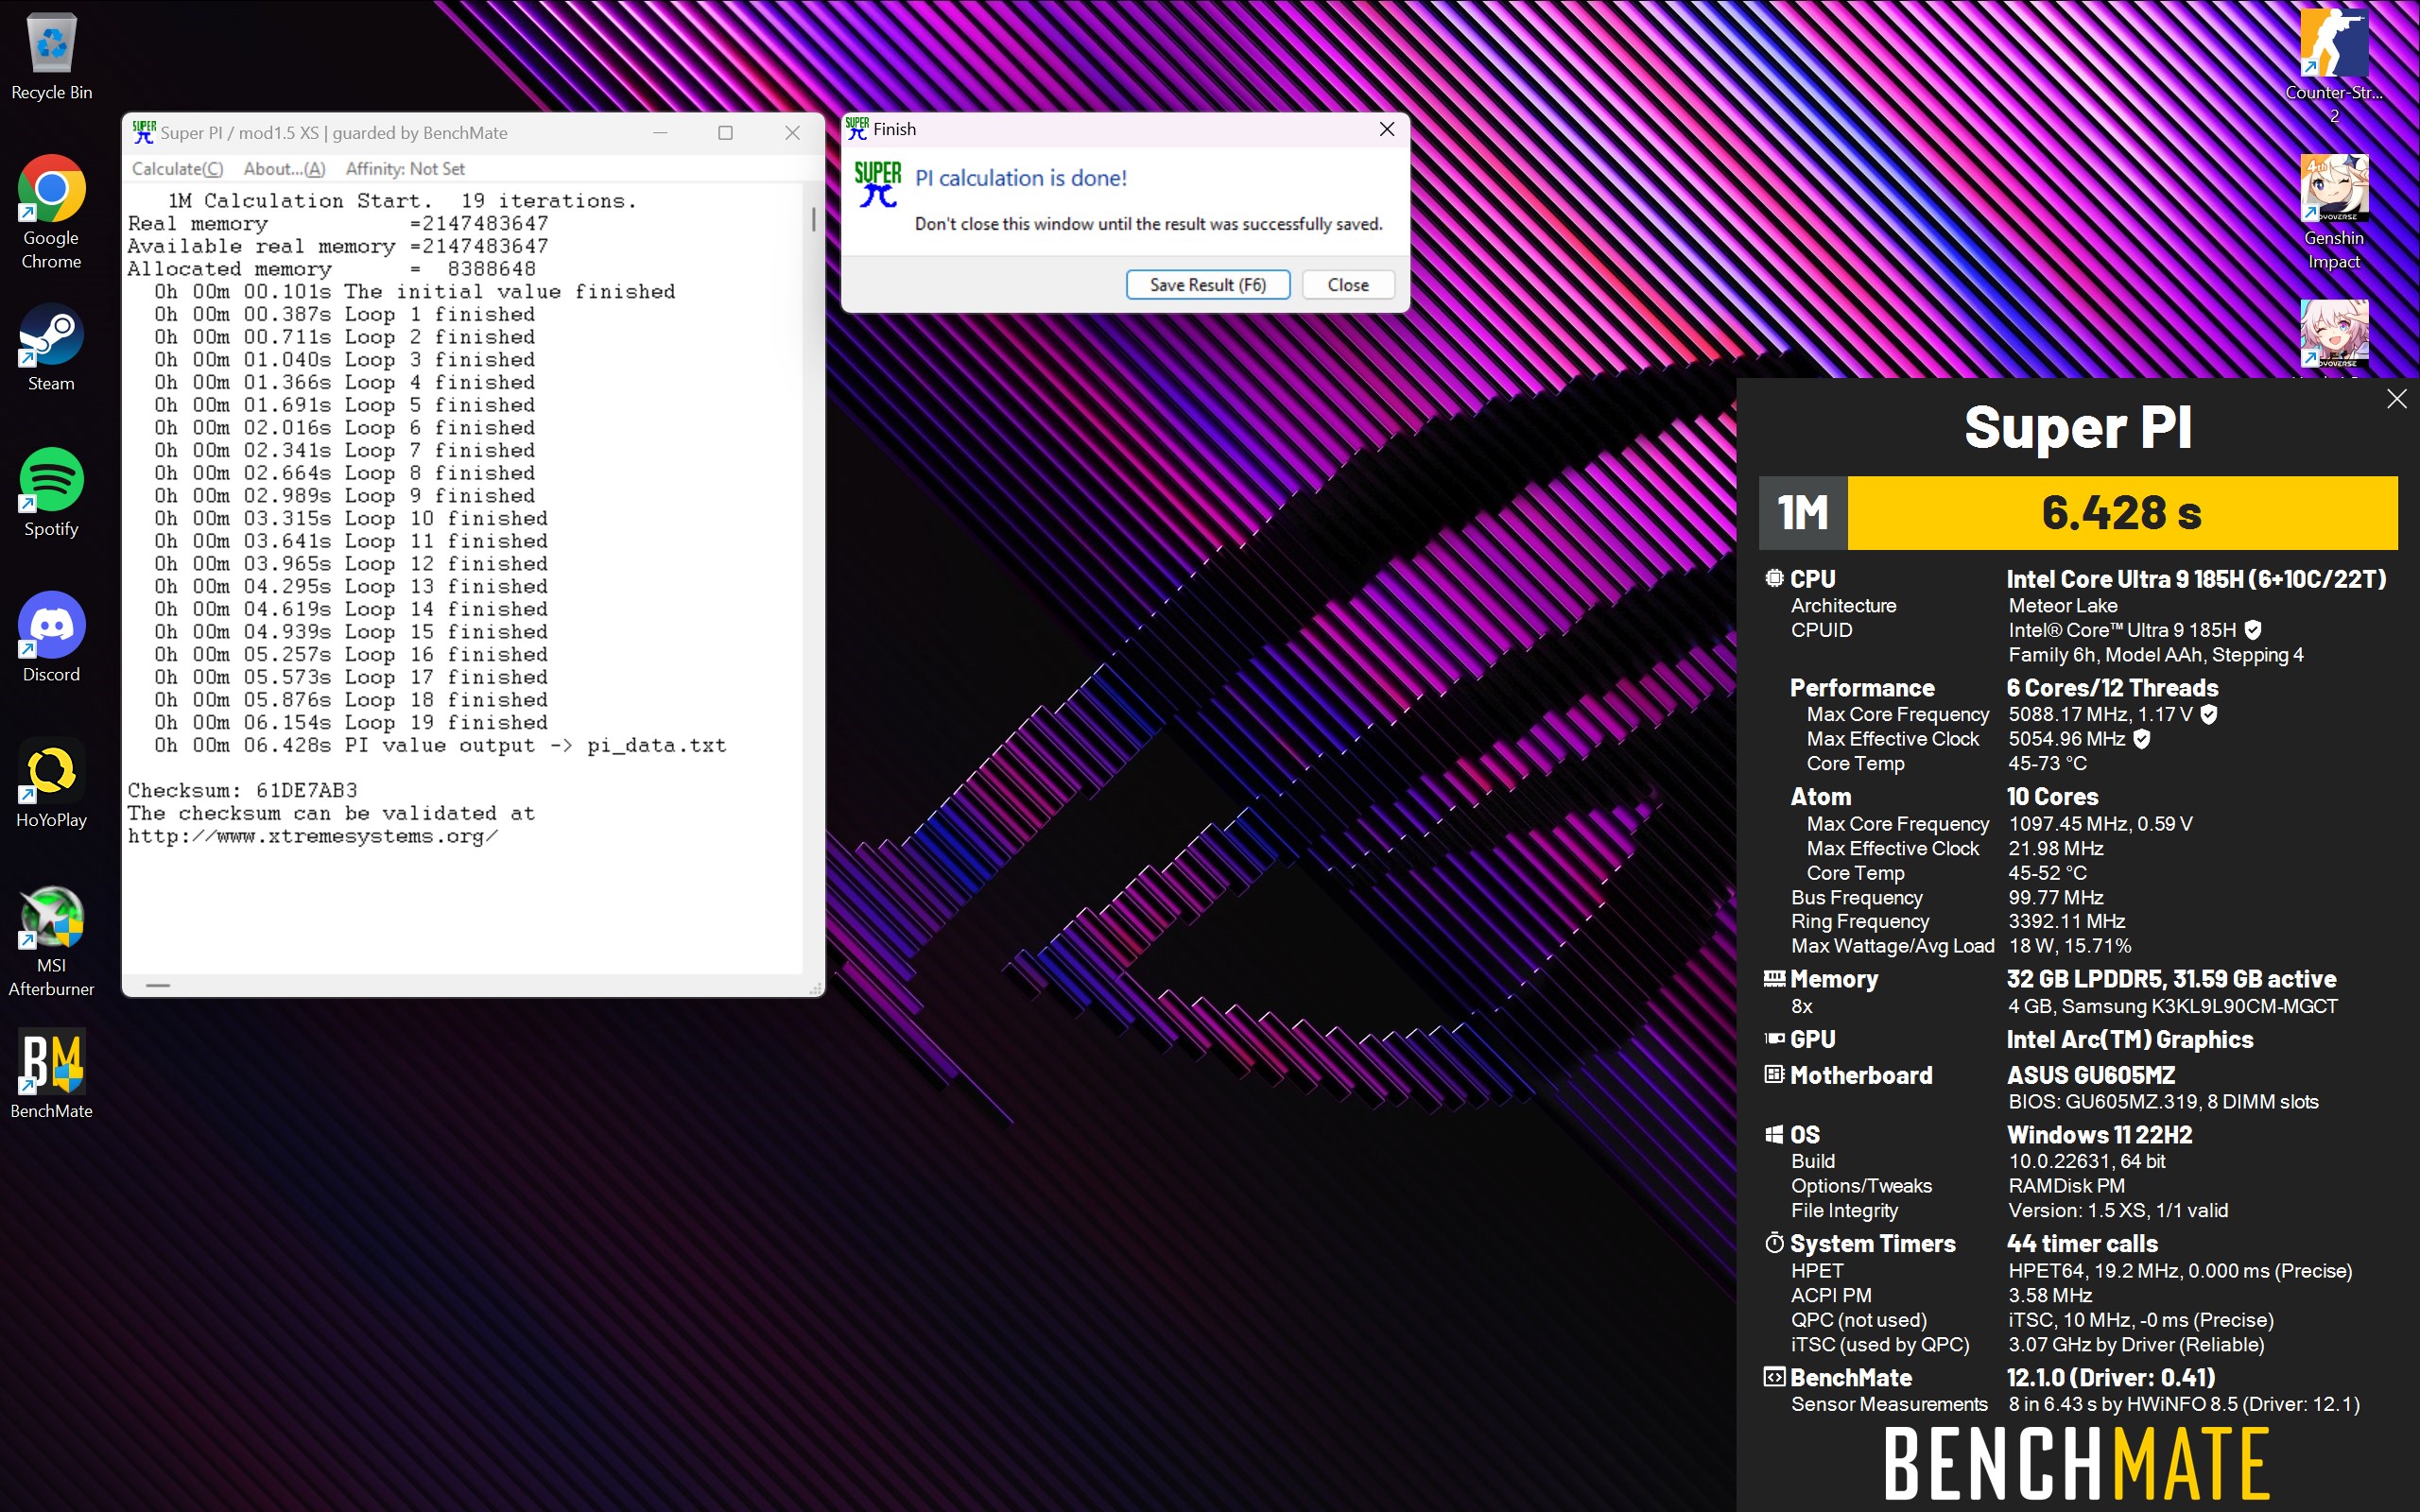Click the 'BIOS: GU605MZ.319, 8 DIMM slots' line
The width and height of the screenshot is (2420, 1512).
tap(2163, 1102)
